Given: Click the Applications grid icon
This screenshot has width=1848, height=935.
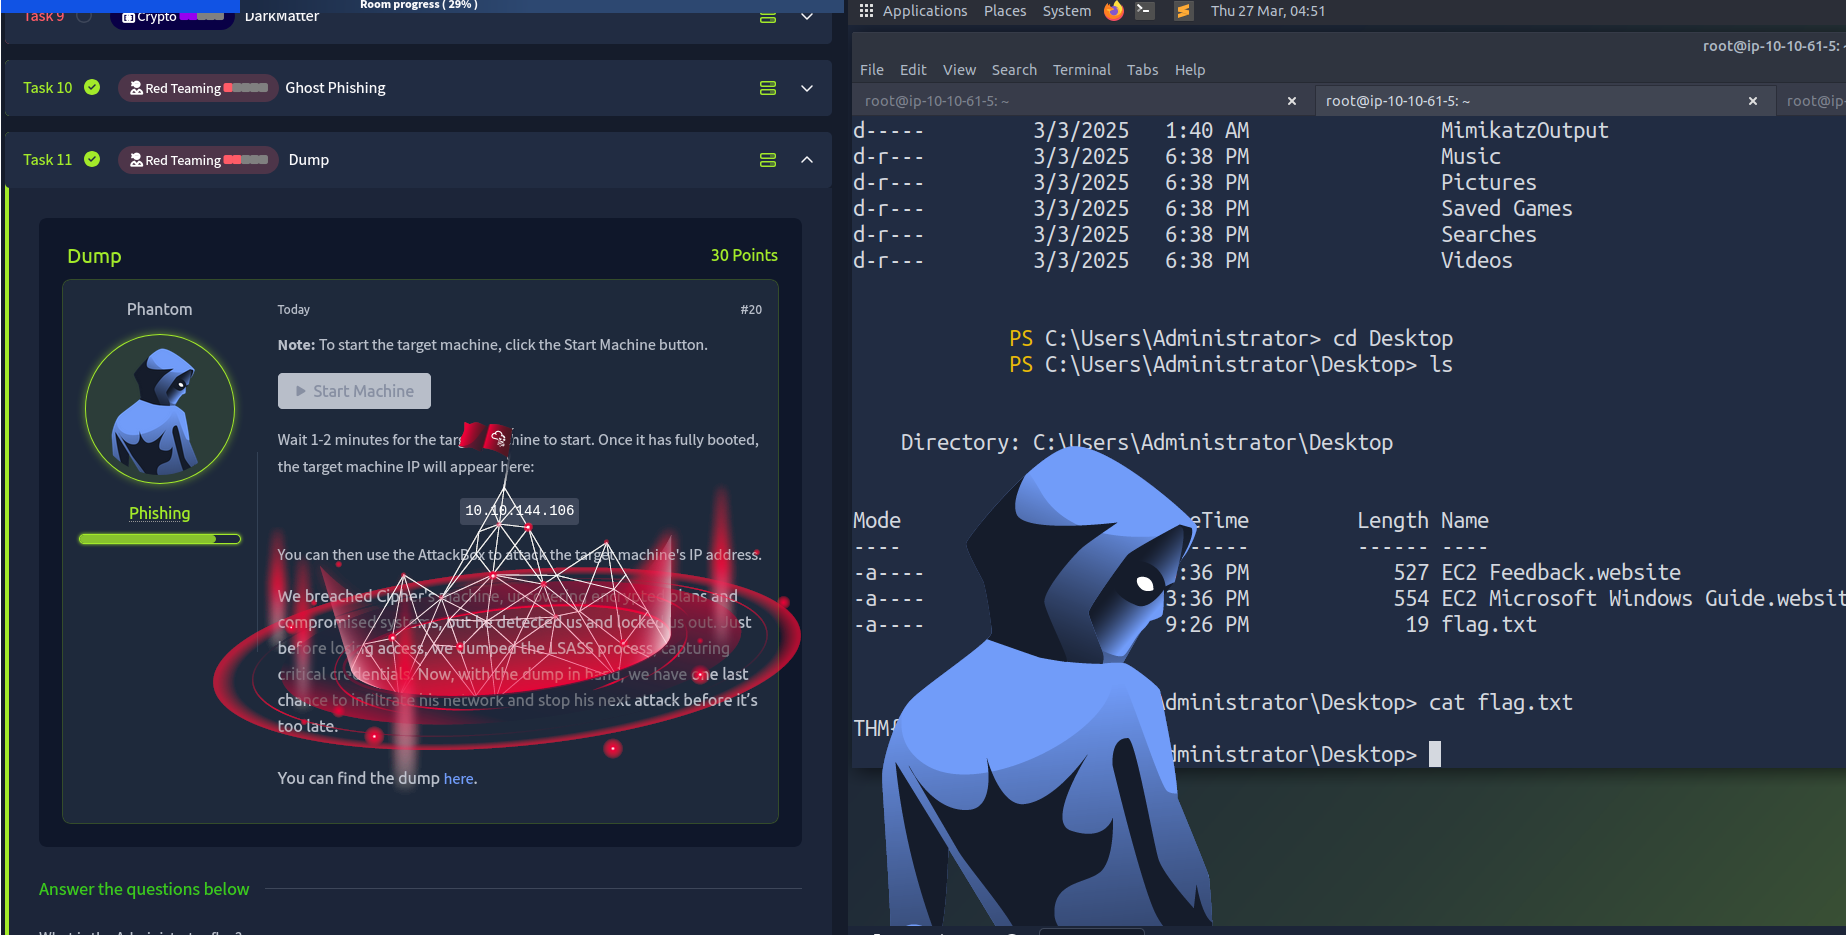Looking at the screenshot, I should coord(866,11).
